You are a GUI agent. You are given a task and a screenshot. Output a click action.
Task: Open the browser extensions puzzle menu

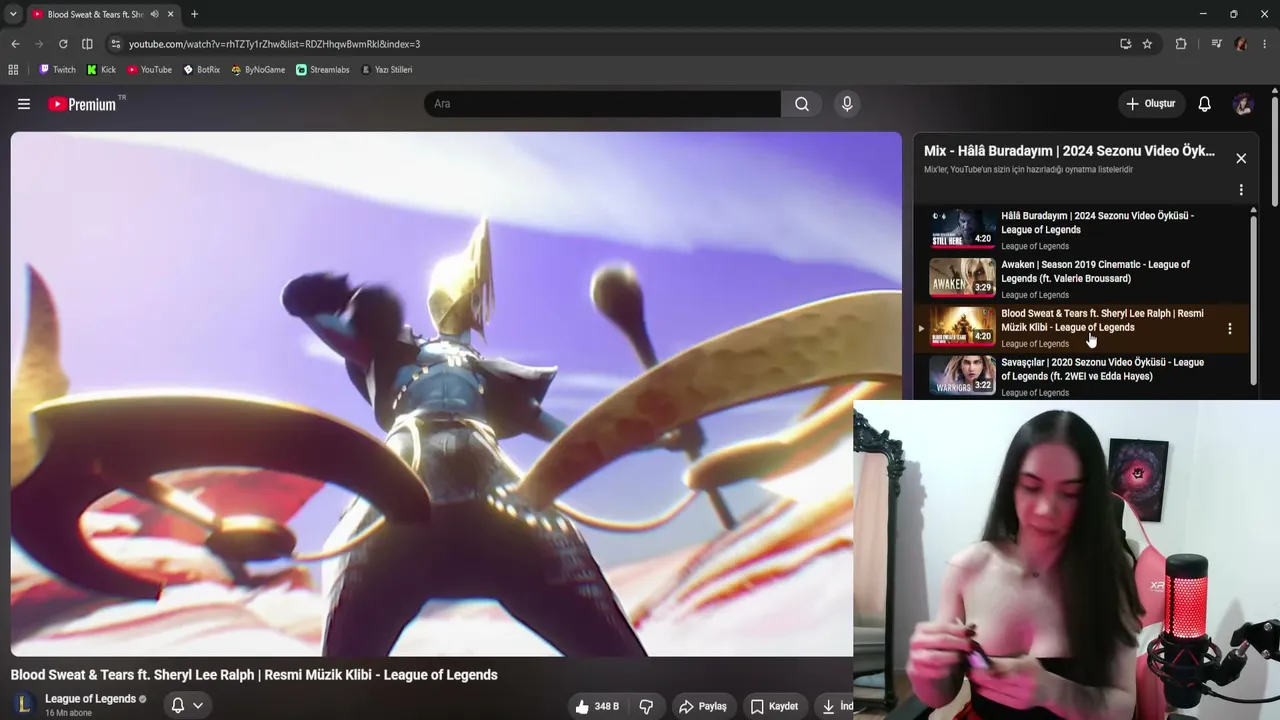click(1181, 44)
